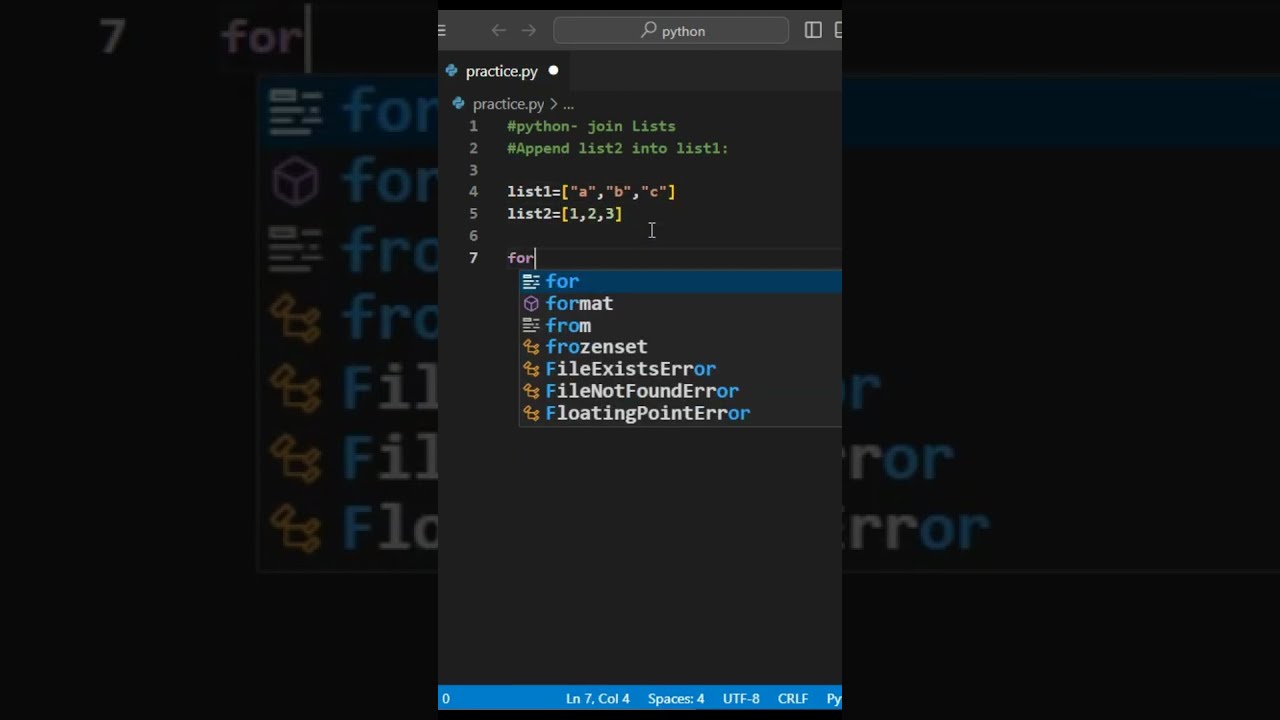Viewport: 1280px width, 720px height.
Task: Select 'frozenset' from suggestions
Action: click(680, 347)
